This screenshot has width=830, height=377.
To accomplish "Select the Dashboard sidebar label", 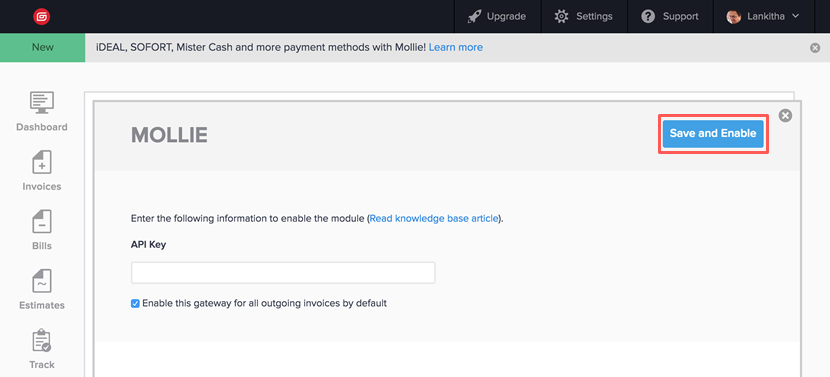I will click(42, 127).
